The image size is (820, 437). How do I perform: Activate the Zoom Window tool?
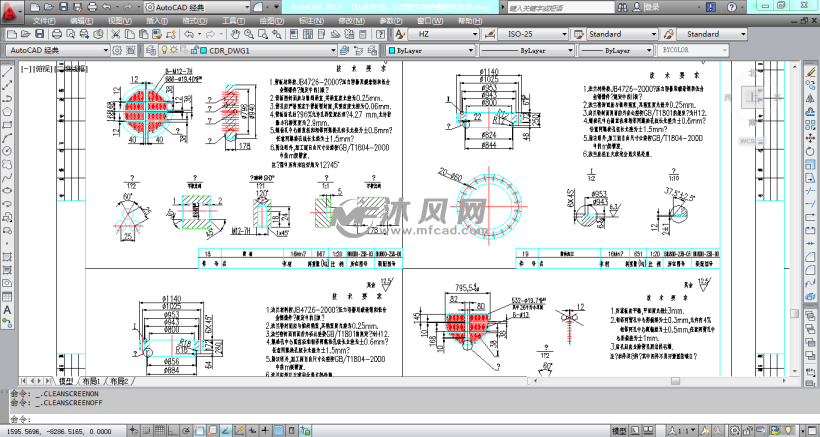click(263, 34)
